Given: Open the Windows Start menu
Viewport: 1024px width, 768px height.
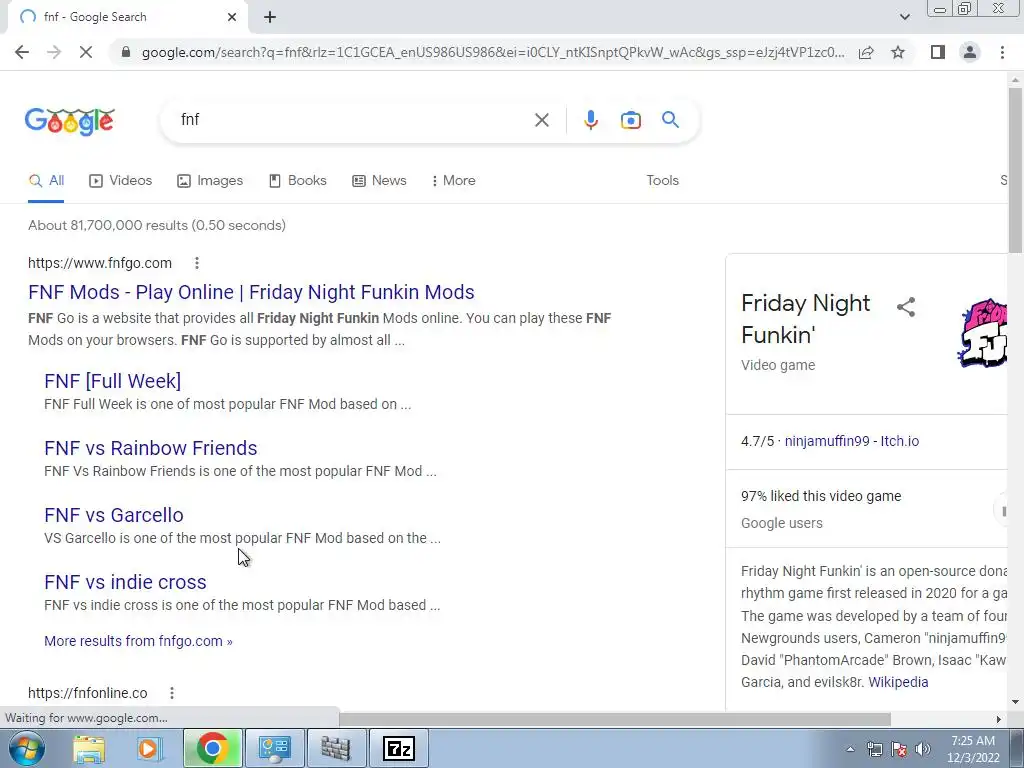Looking at the screenshot, I should (25, 748).
